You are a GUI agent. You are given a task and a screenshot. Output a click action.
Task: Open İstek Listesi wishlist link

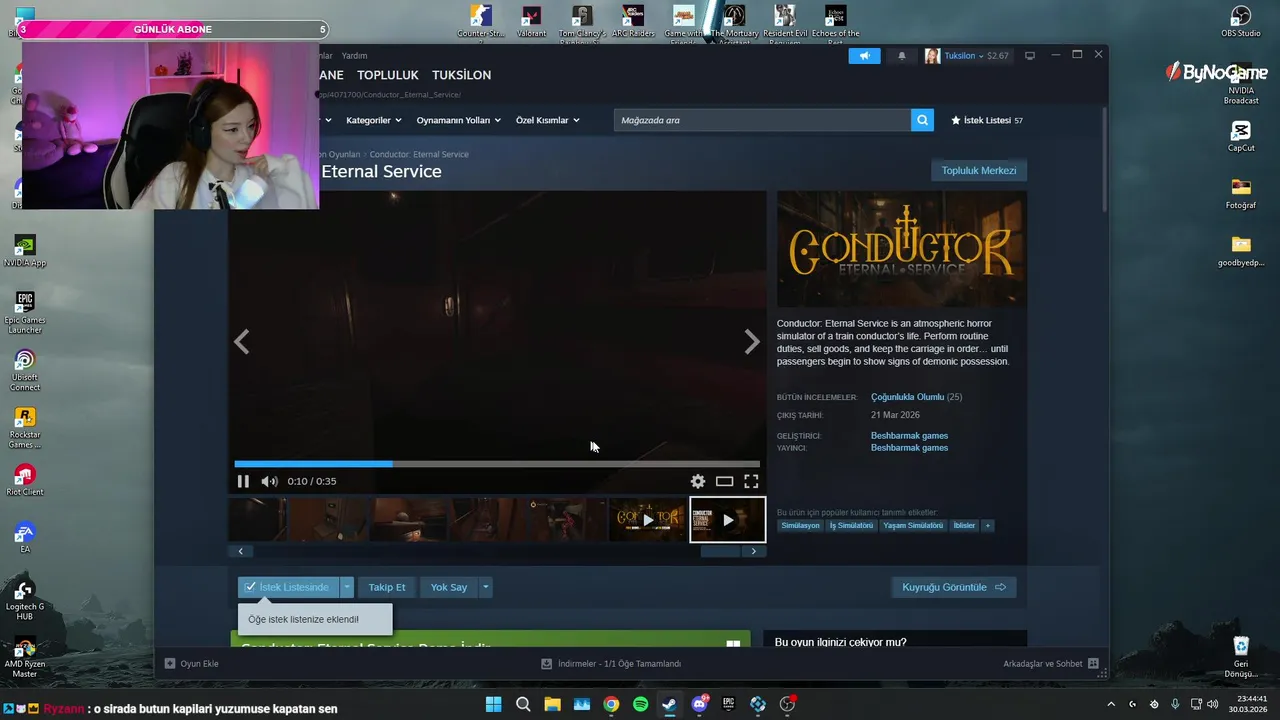986,120
